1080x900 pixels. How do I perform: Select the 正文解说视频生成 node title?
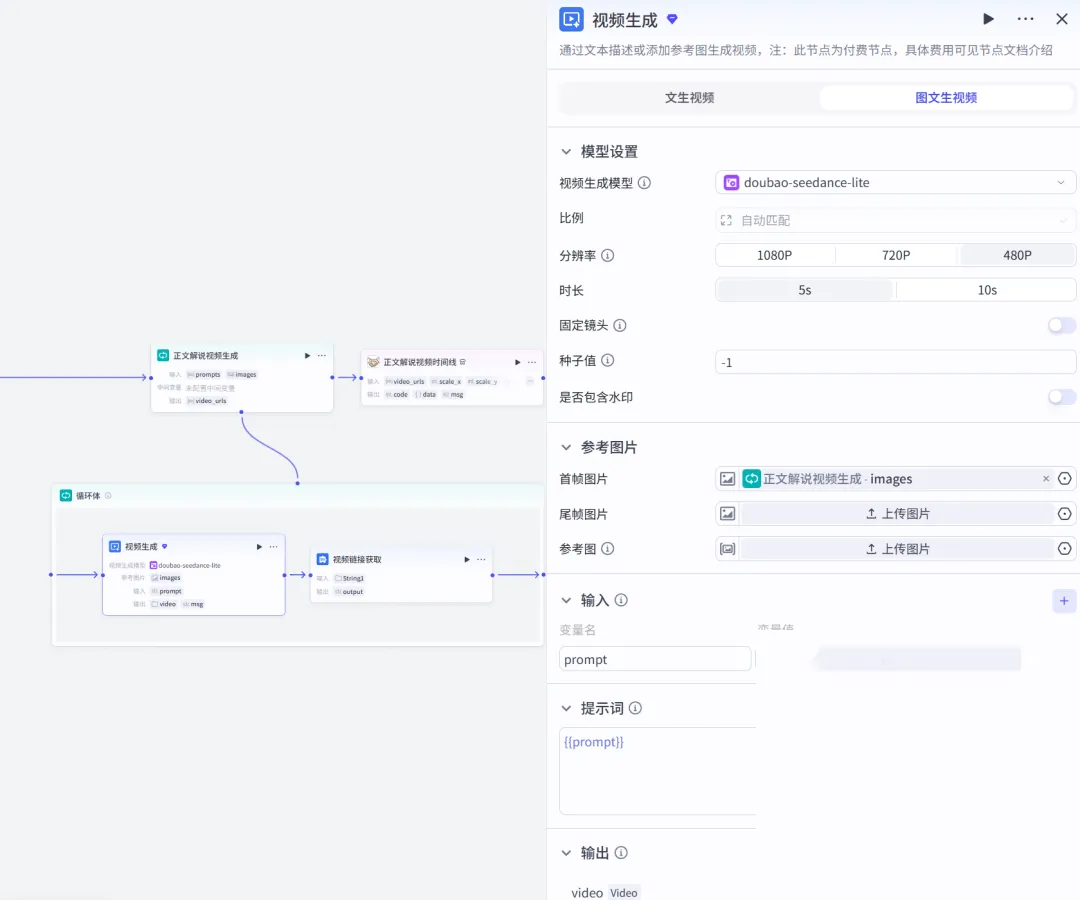coord(205,355)
